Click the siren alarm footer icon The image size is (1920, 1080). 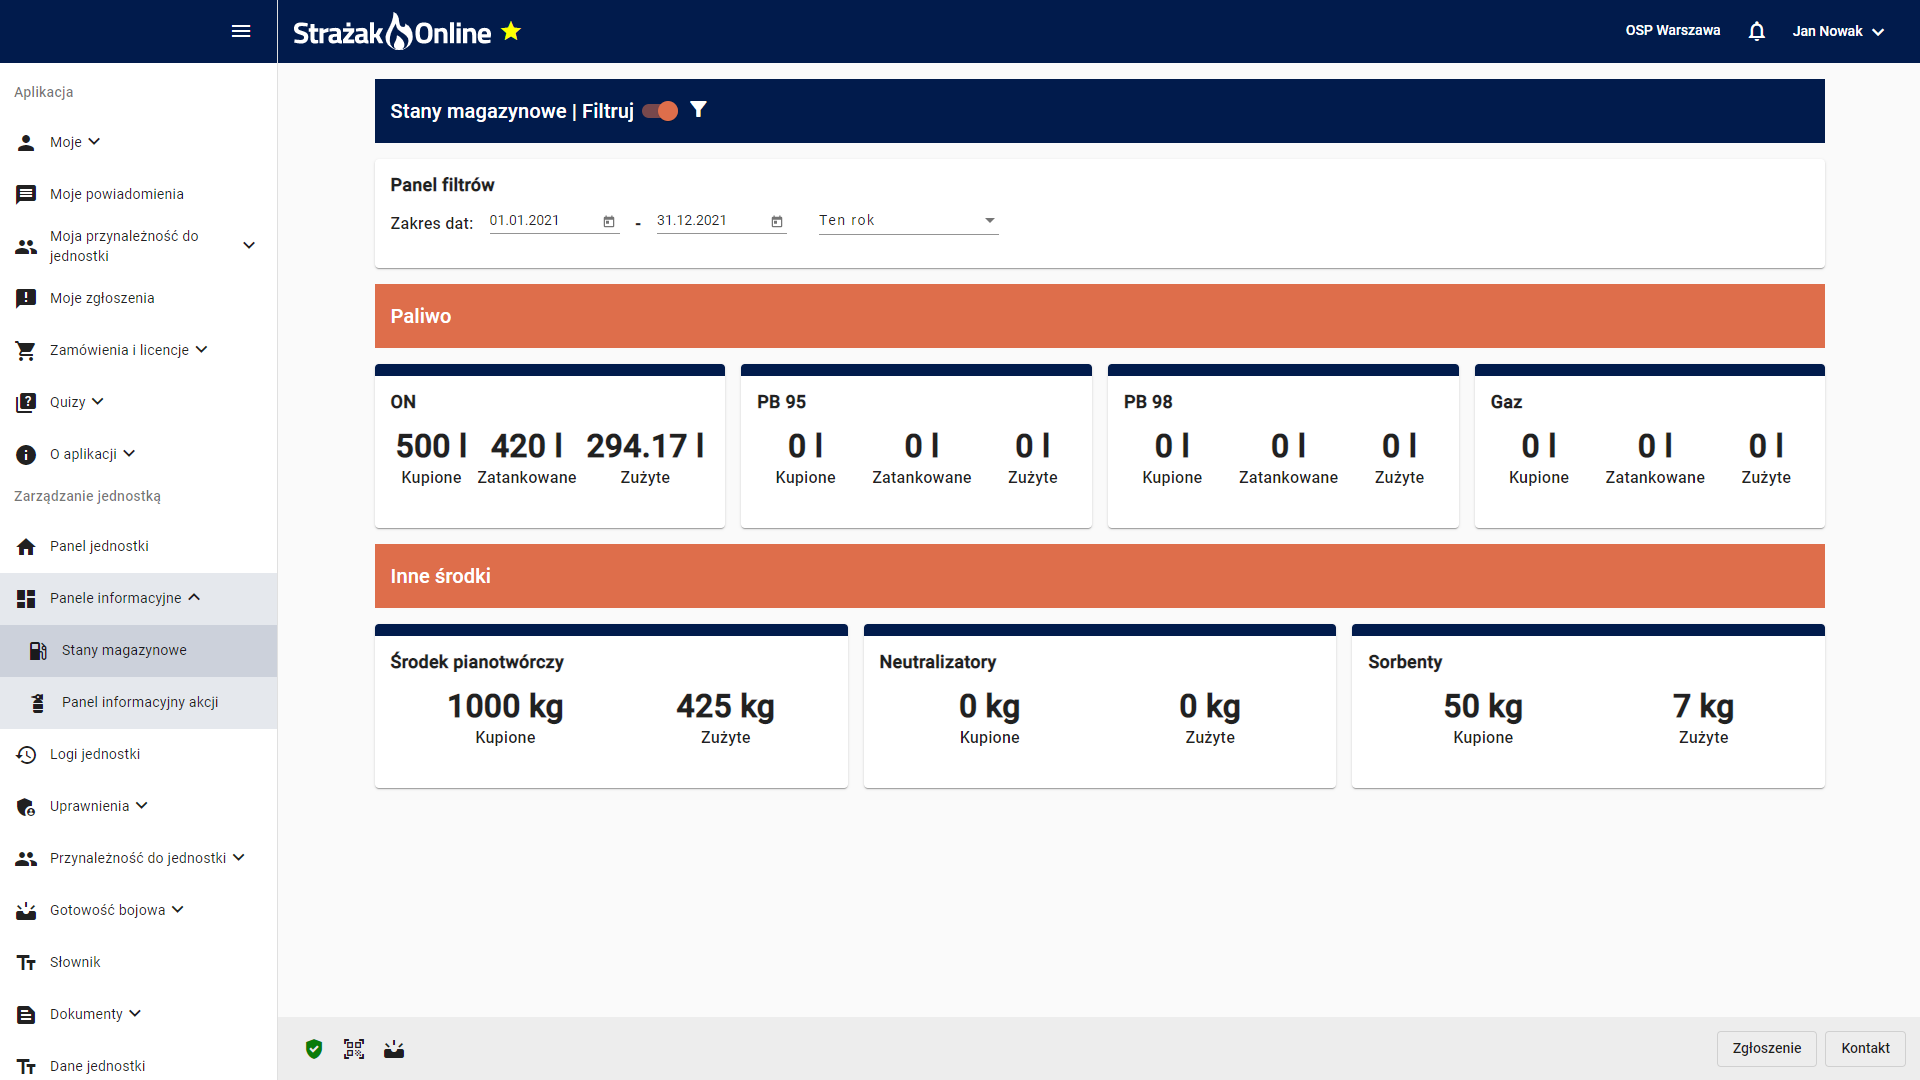point(394,1049)
